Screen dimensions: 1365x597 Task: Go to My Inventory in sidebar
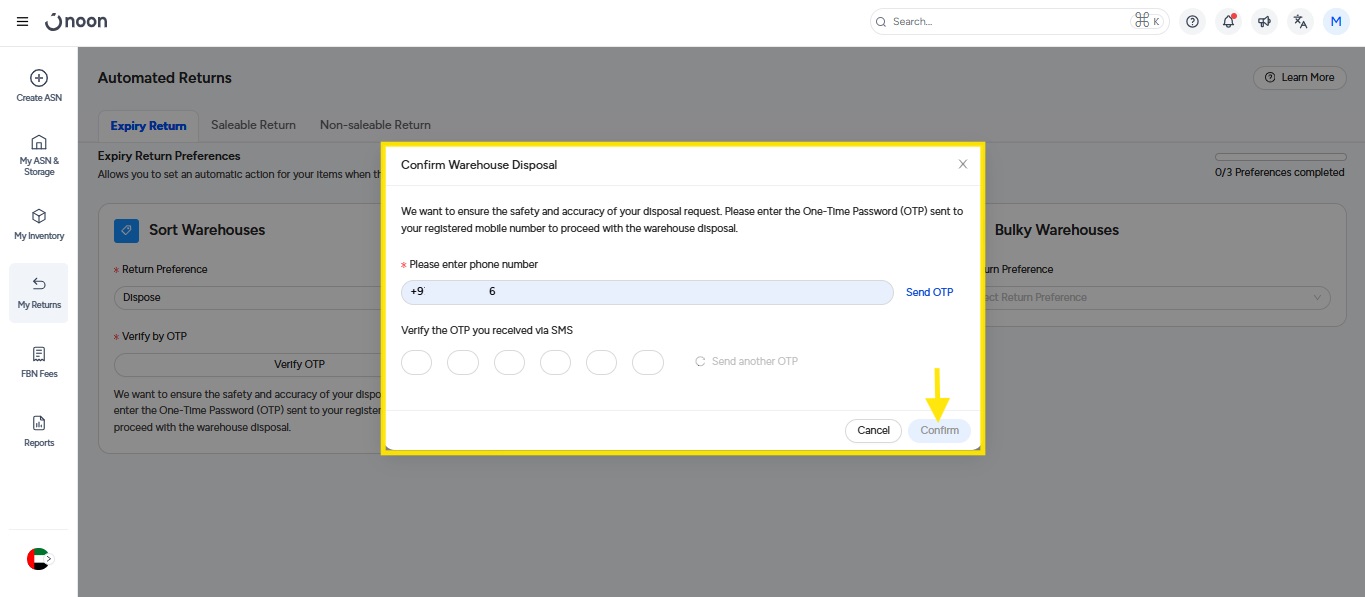(39, 224)
